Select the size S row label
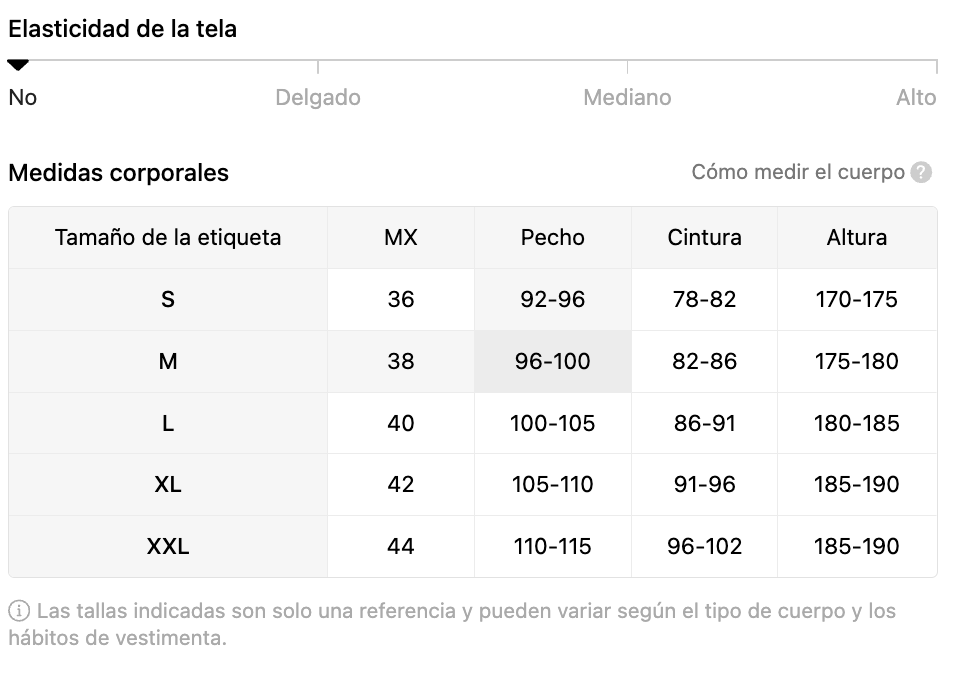Image resolution: width=956 pixels, height=696 pixels. tap(168, 299)
